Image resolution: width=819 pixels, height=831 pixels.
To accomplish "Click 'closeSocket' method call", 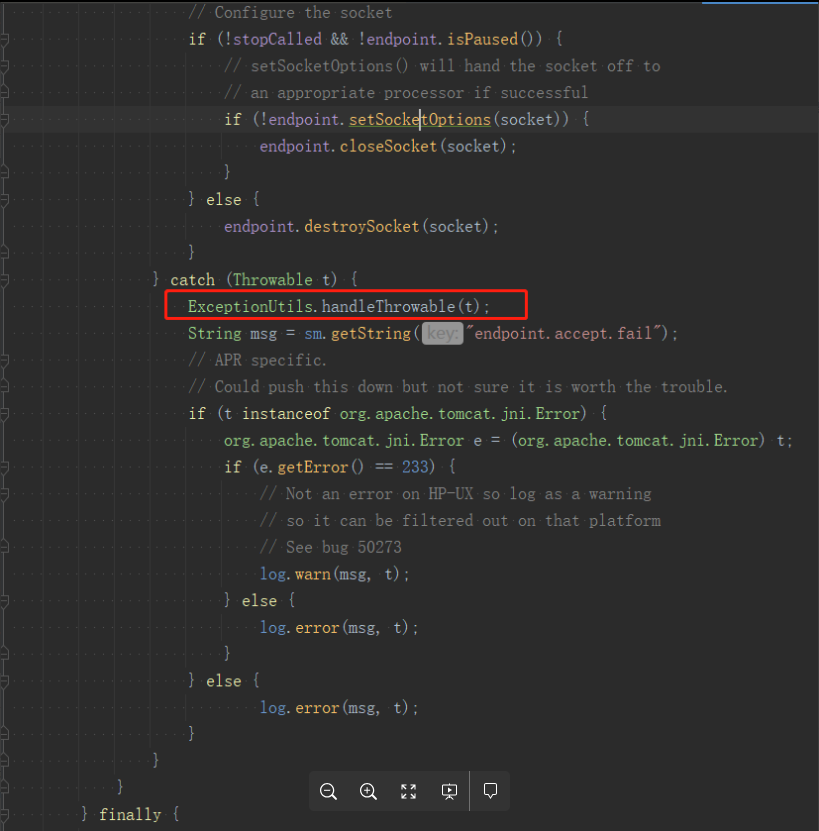I will 388,146.
